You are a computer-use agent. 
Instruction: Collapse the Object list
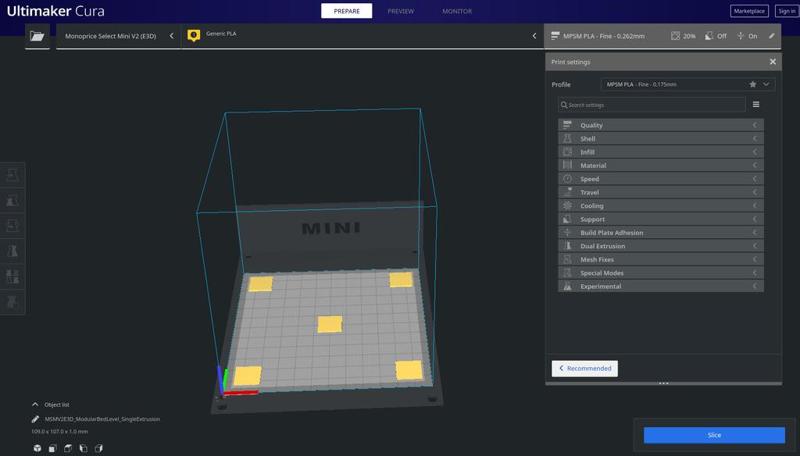pos(35,404)
